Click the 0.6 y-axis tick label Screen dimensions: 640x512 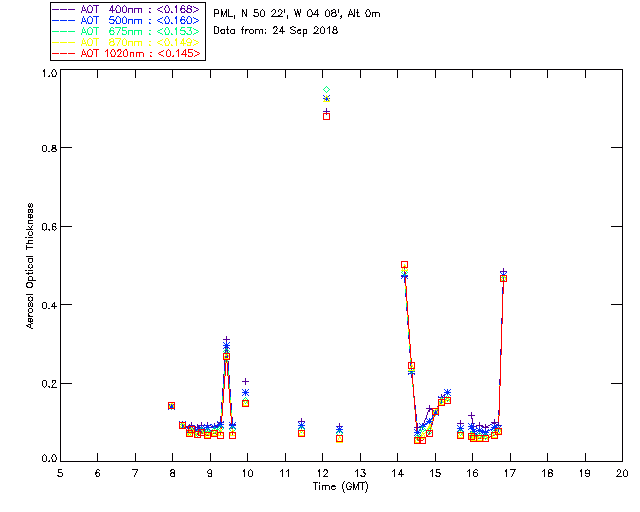click(49, 227)
